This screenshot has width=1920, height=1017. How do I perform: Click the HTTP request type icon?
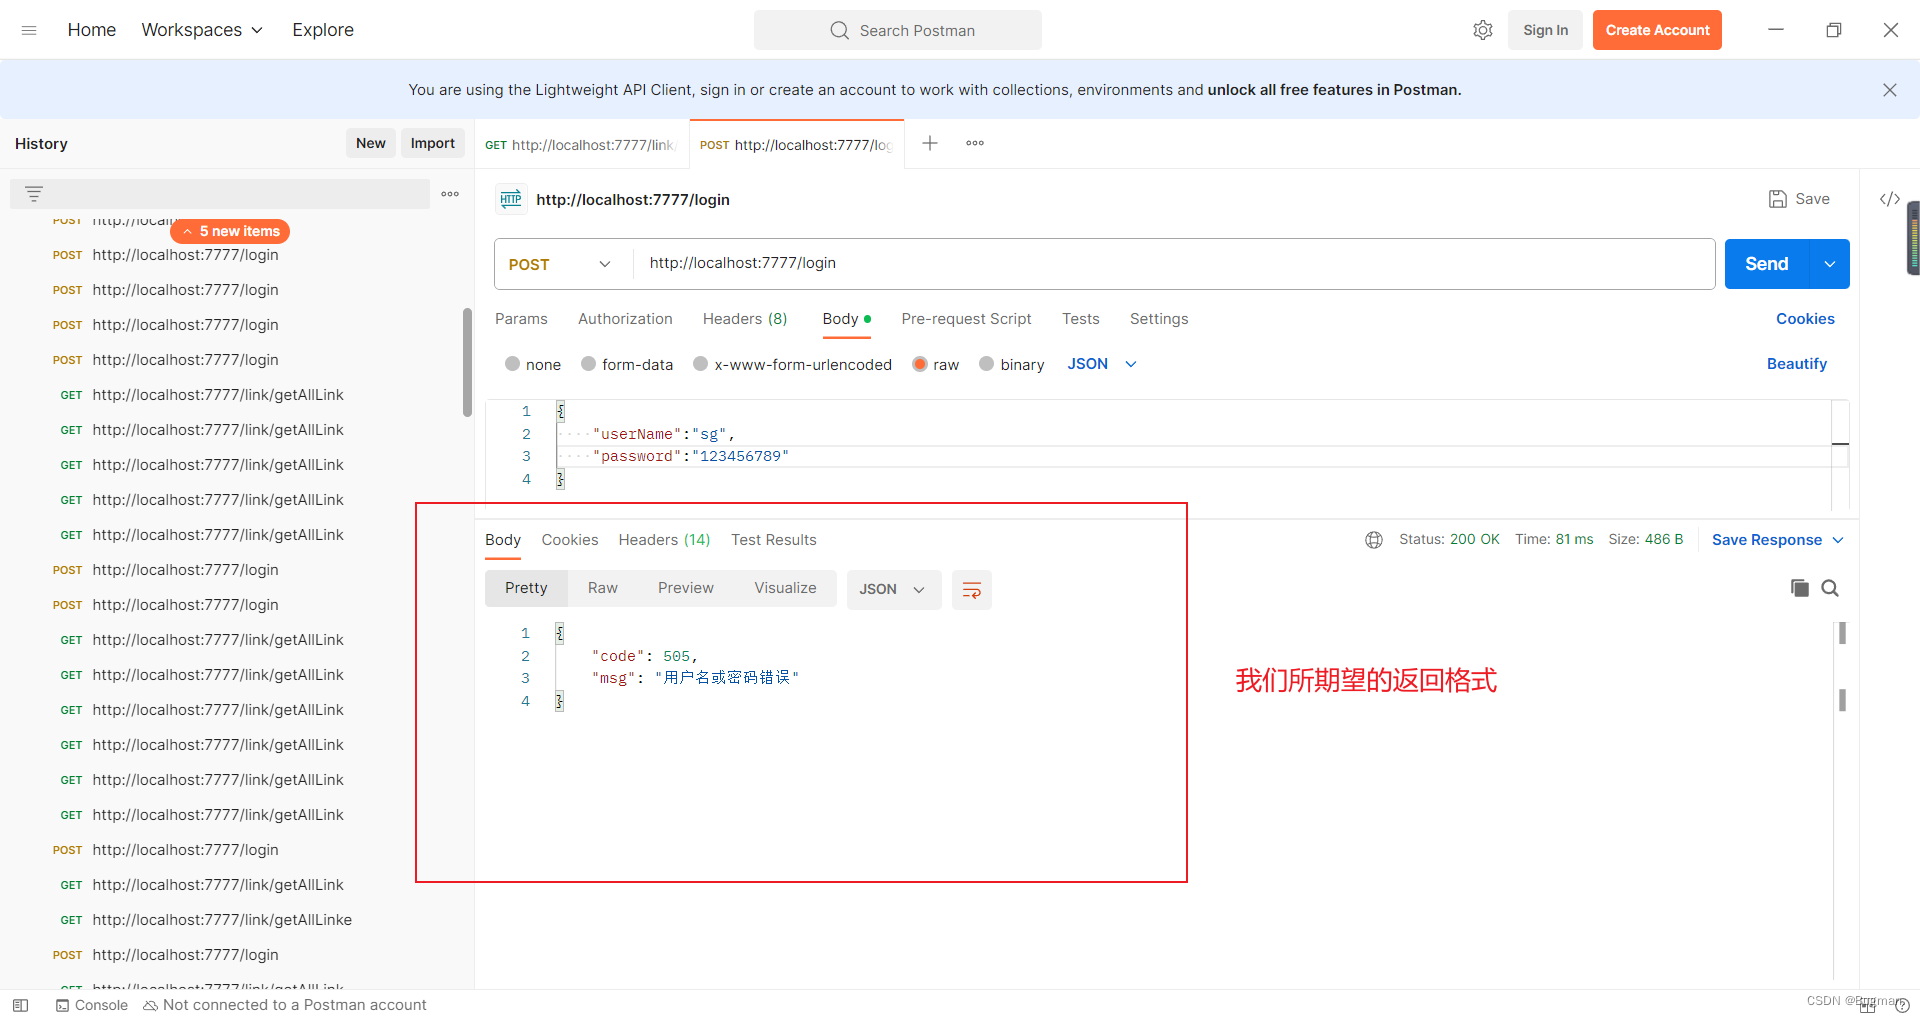pyautogui.click(x=511, y=199)
